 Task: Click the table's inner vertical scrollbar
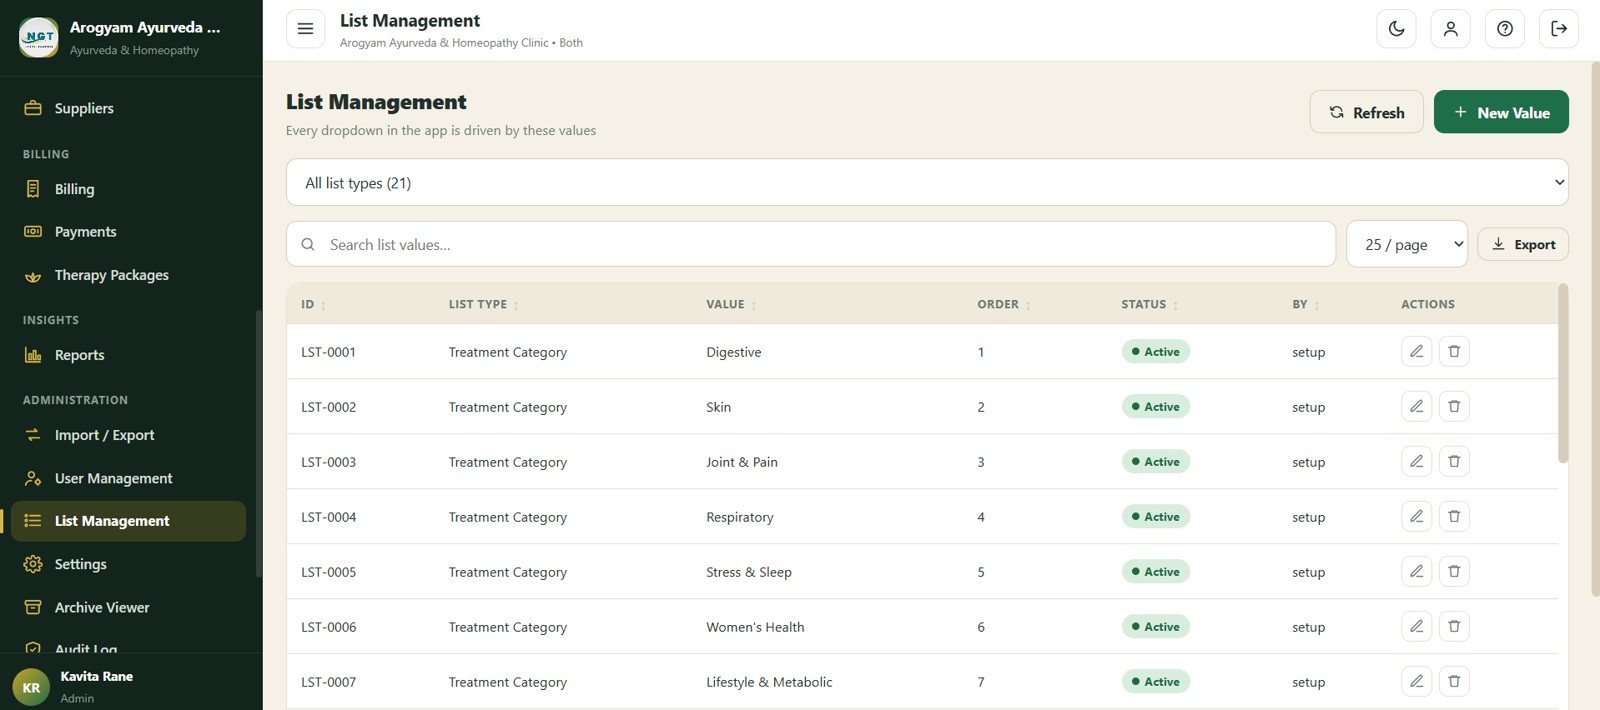coord(1563,373)
